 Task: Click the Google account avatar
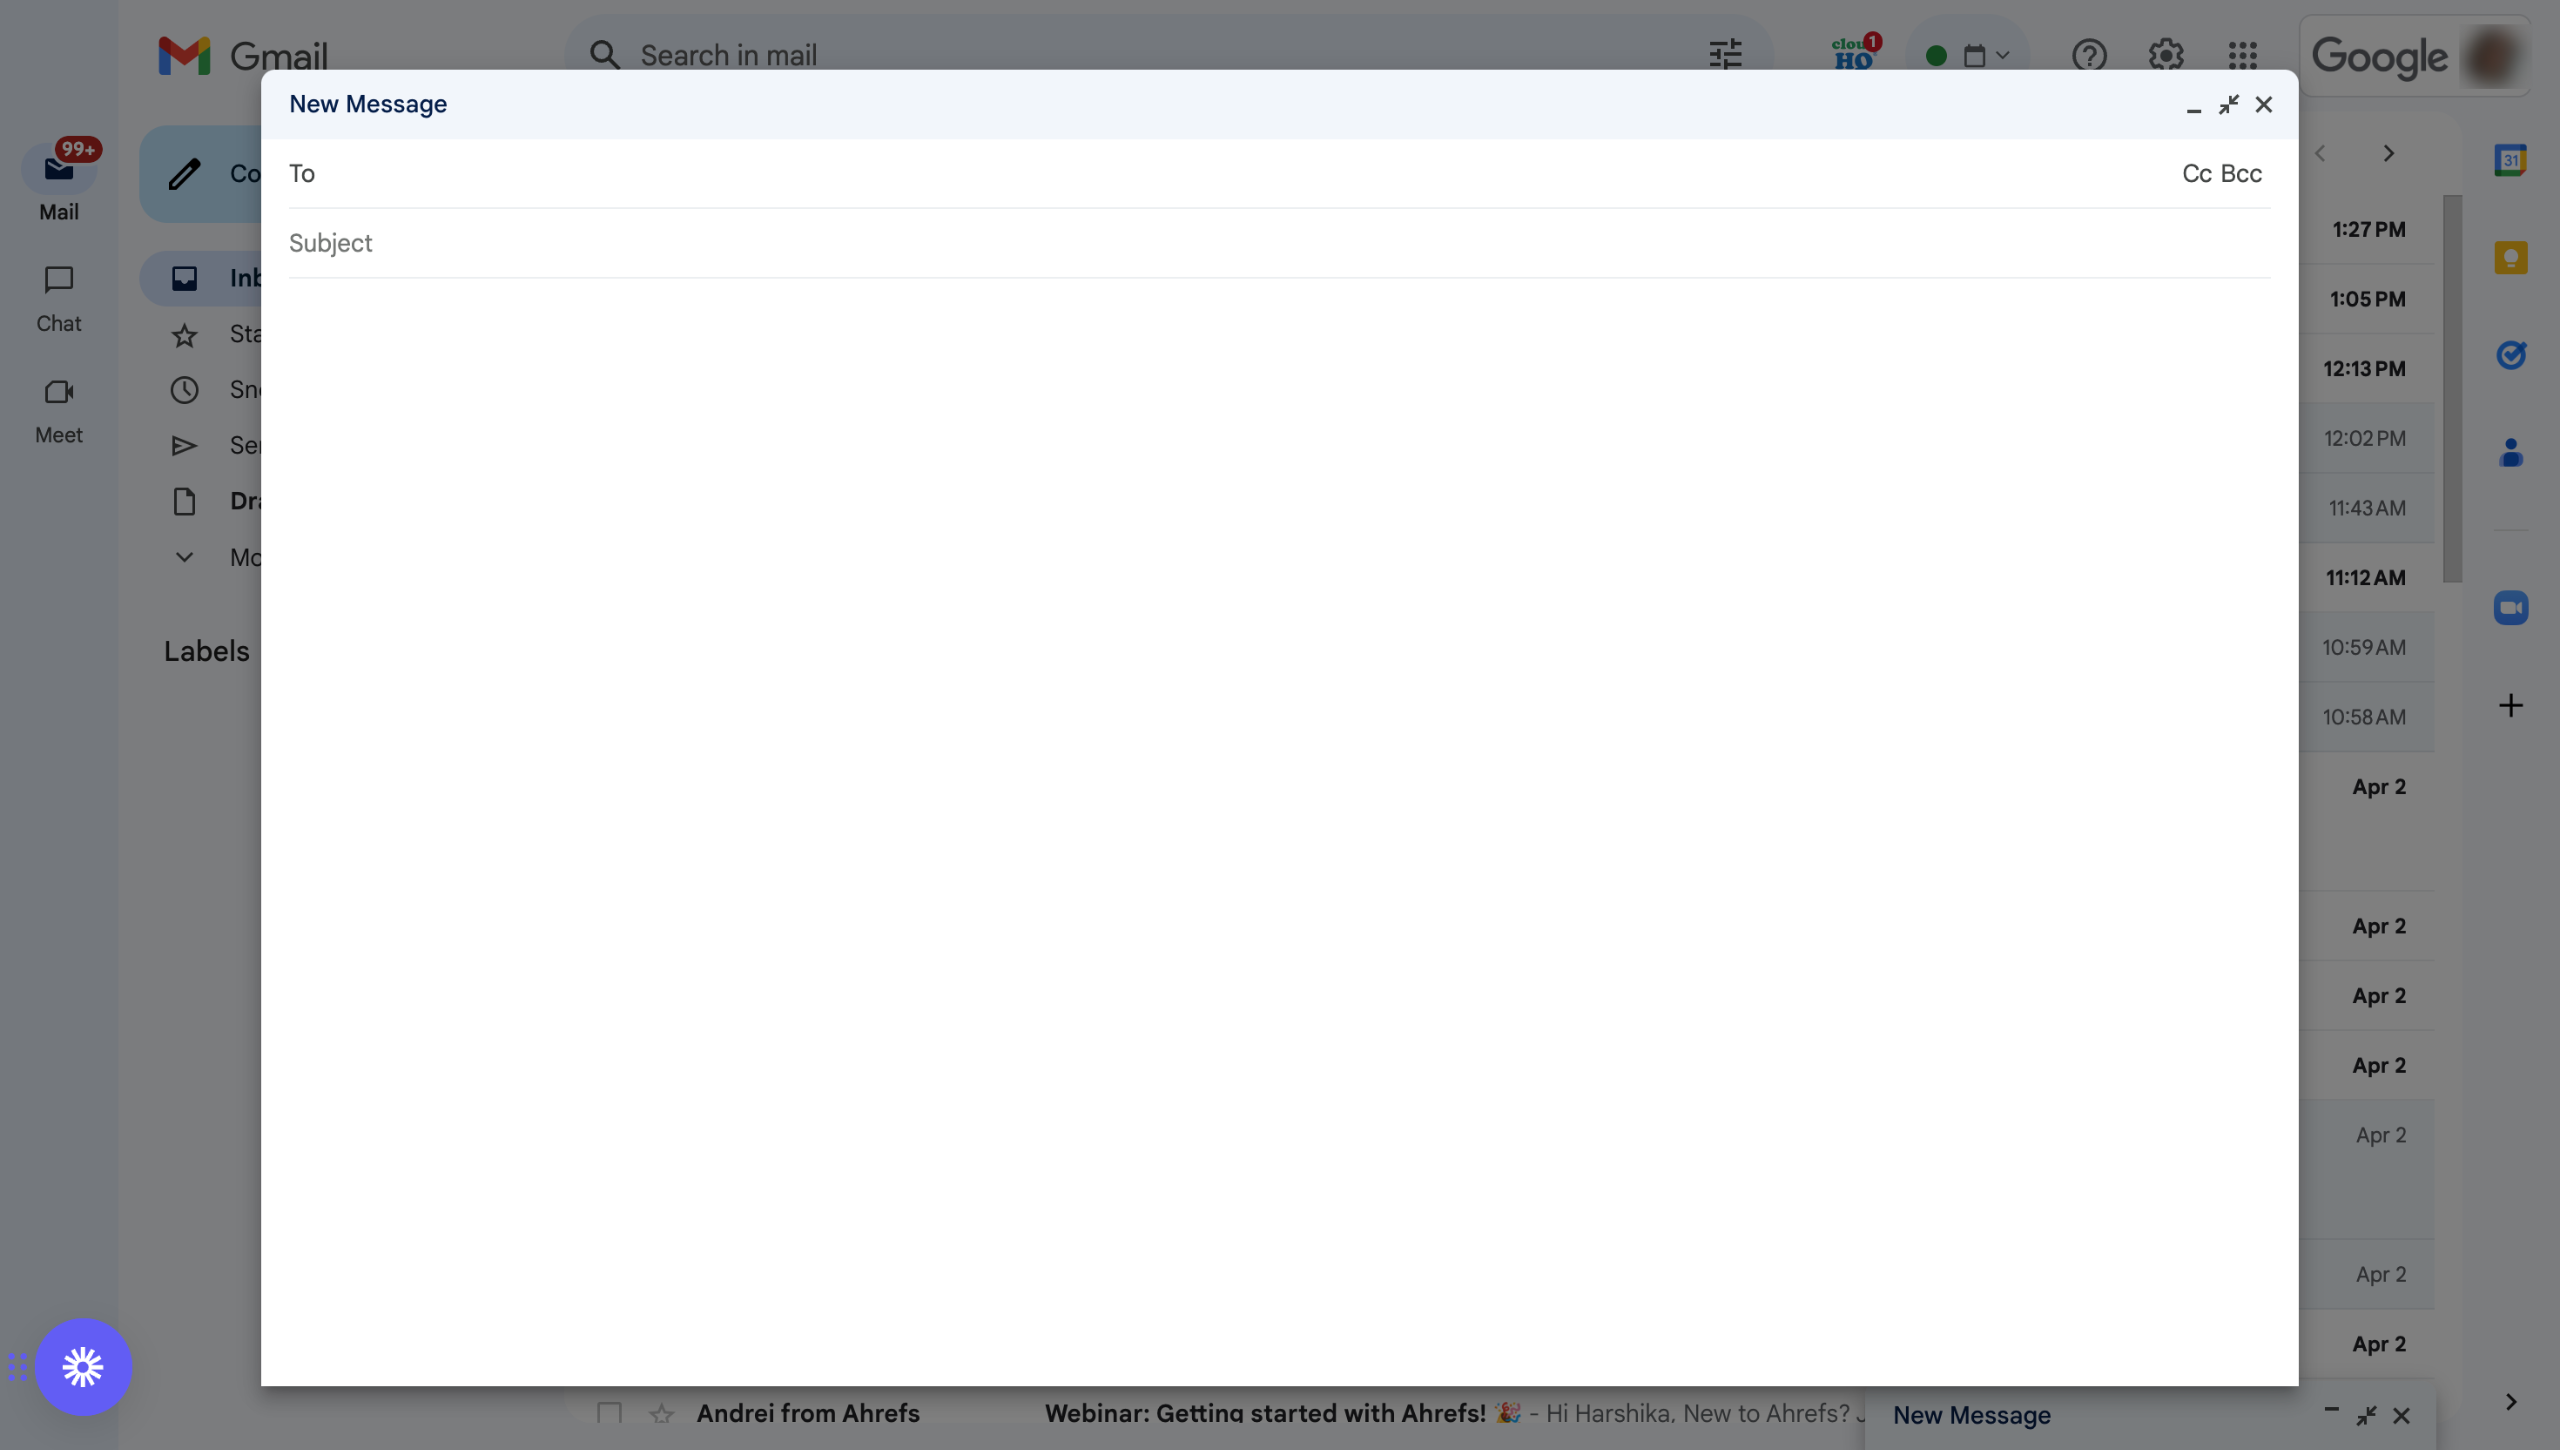tap(2492, 56)
